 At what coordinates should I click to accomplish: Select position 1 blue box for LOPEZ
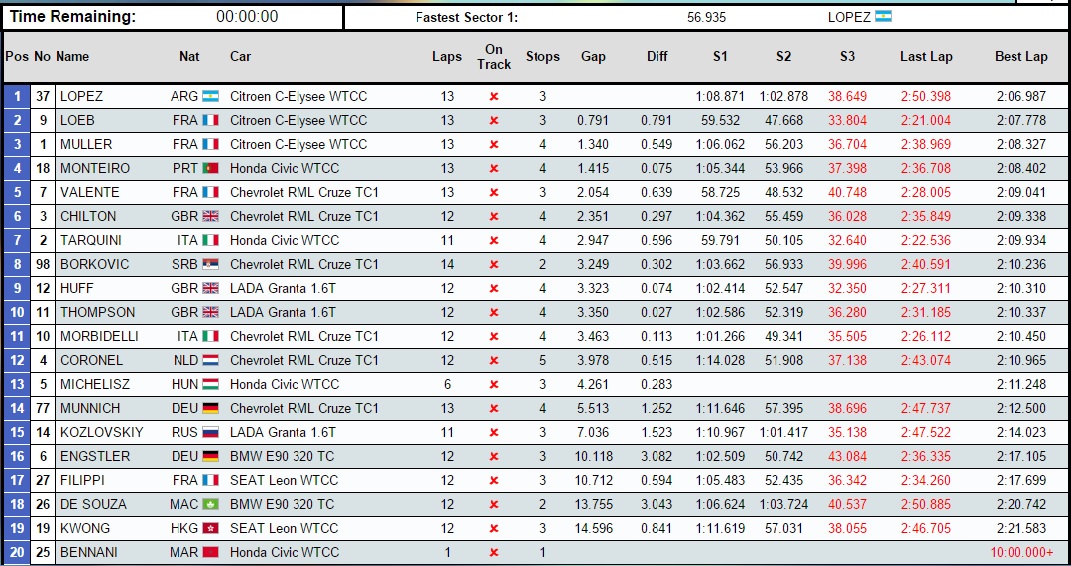pos(17,96)
